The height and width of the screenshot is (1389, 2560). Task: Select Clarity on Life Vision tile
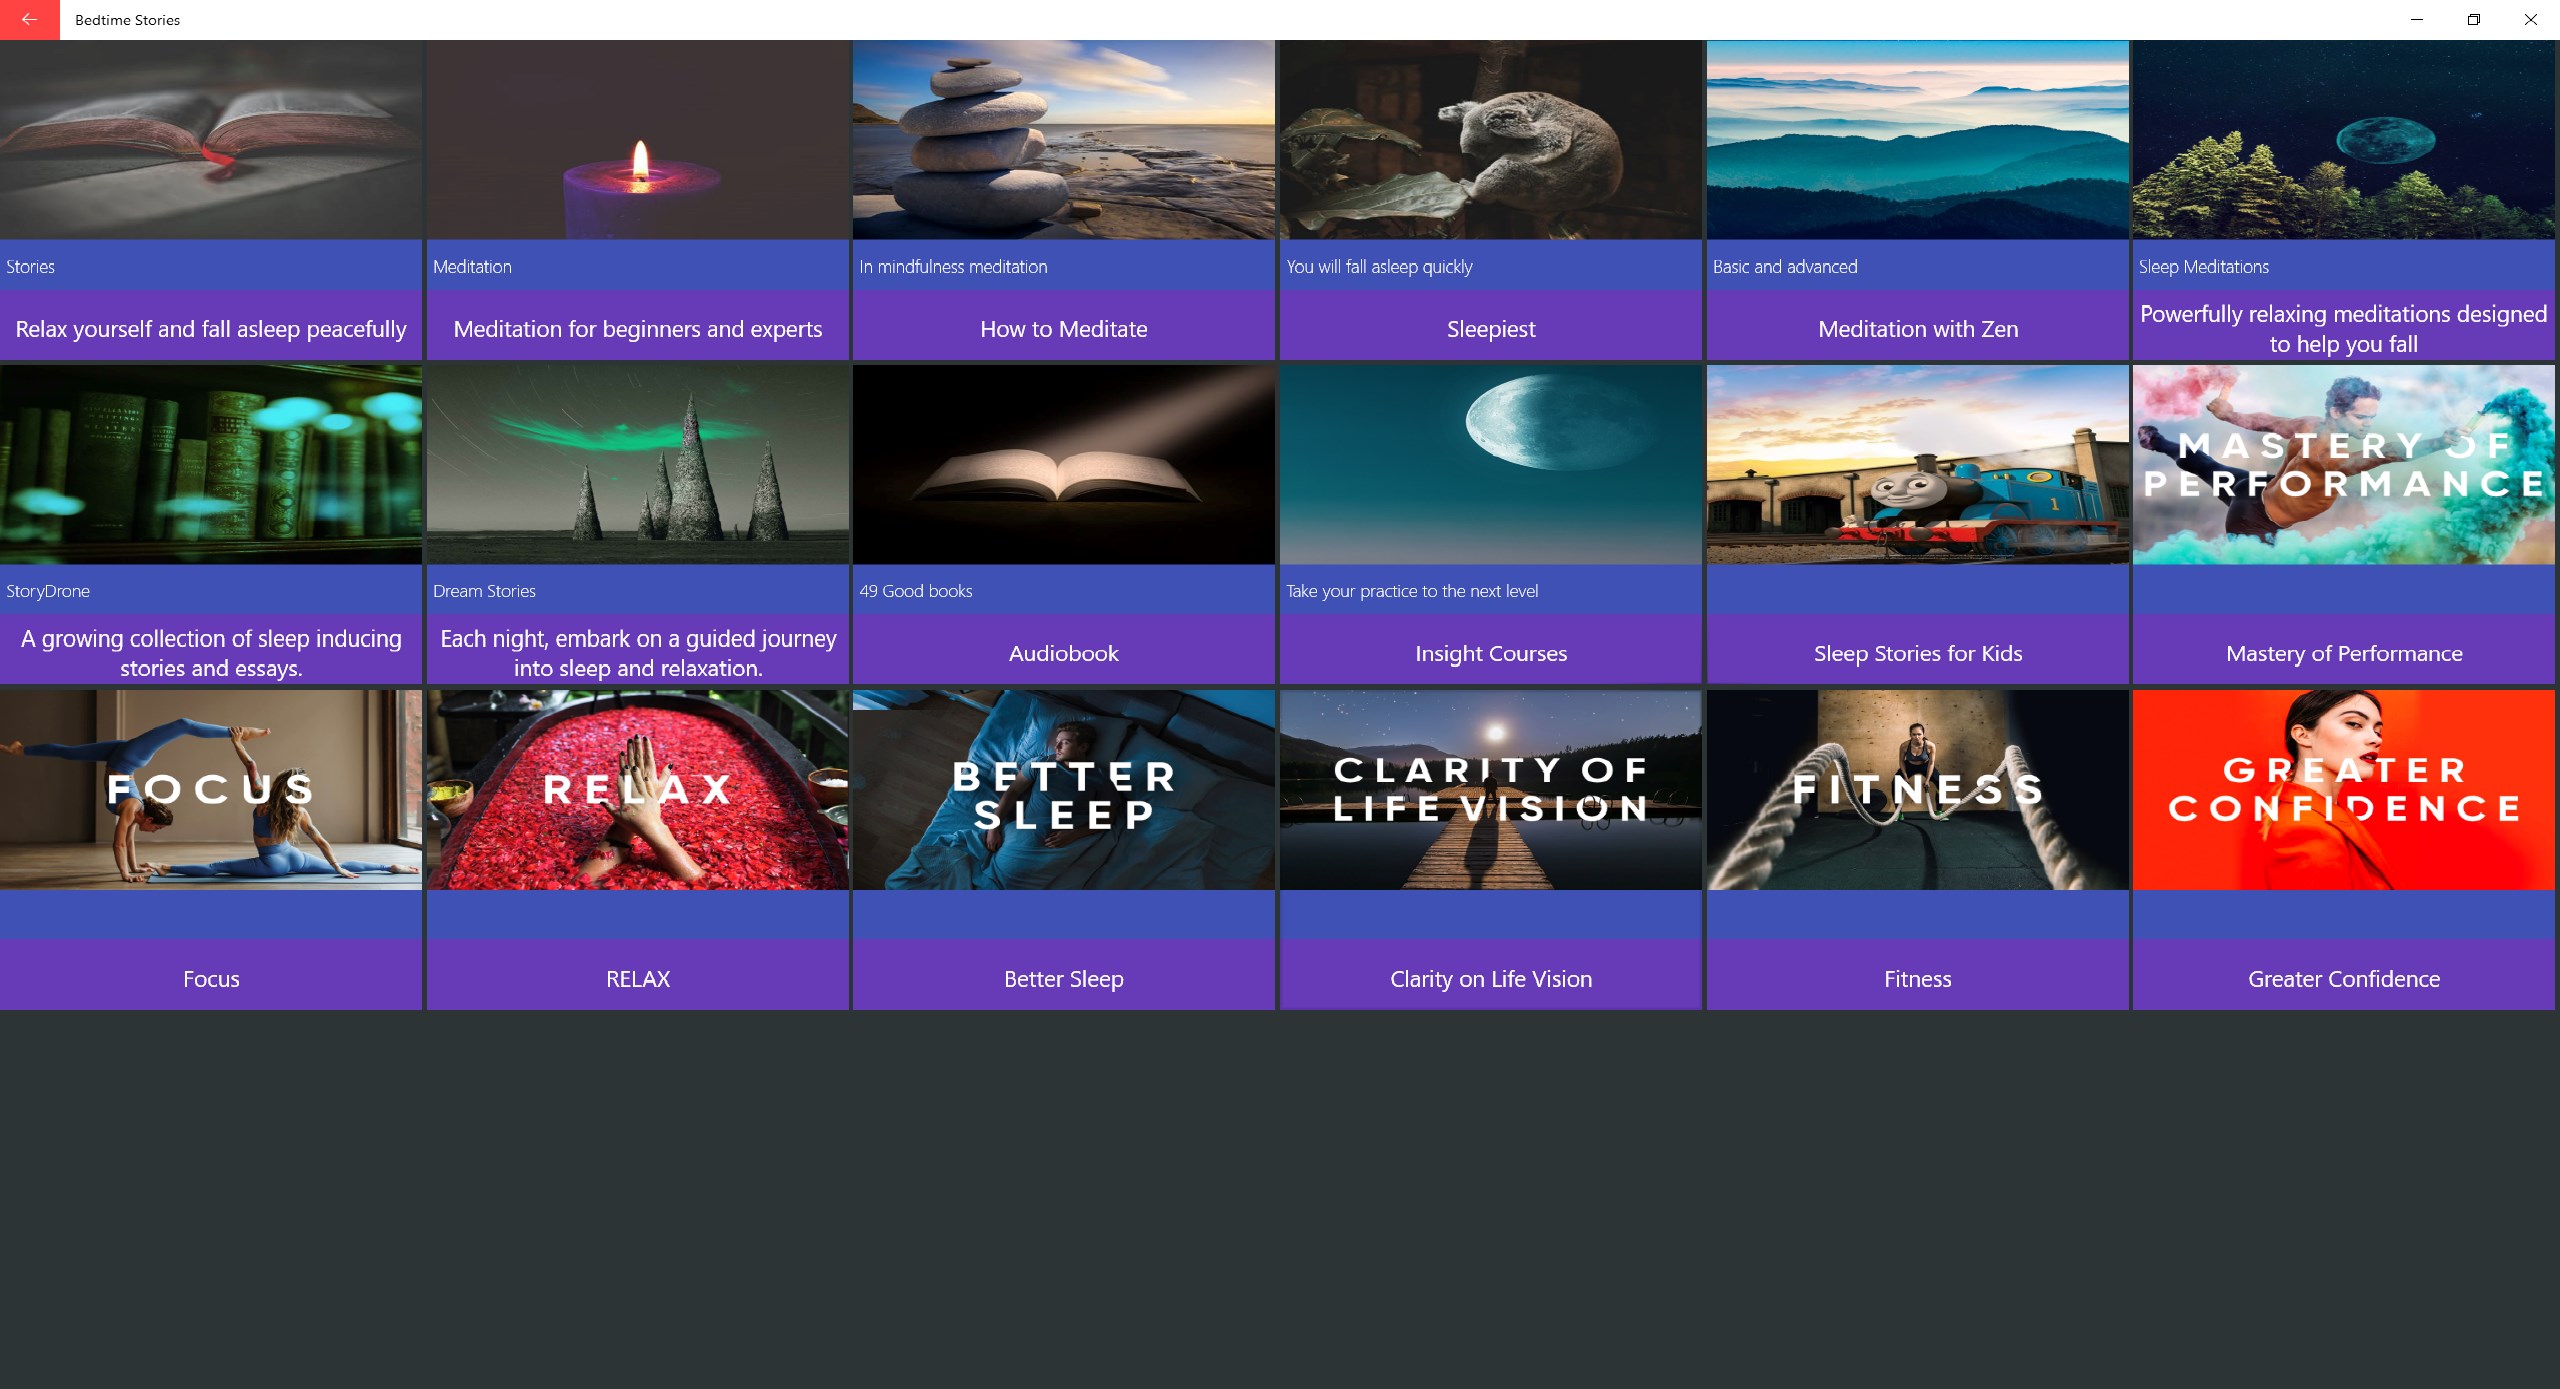point(1490,790)
